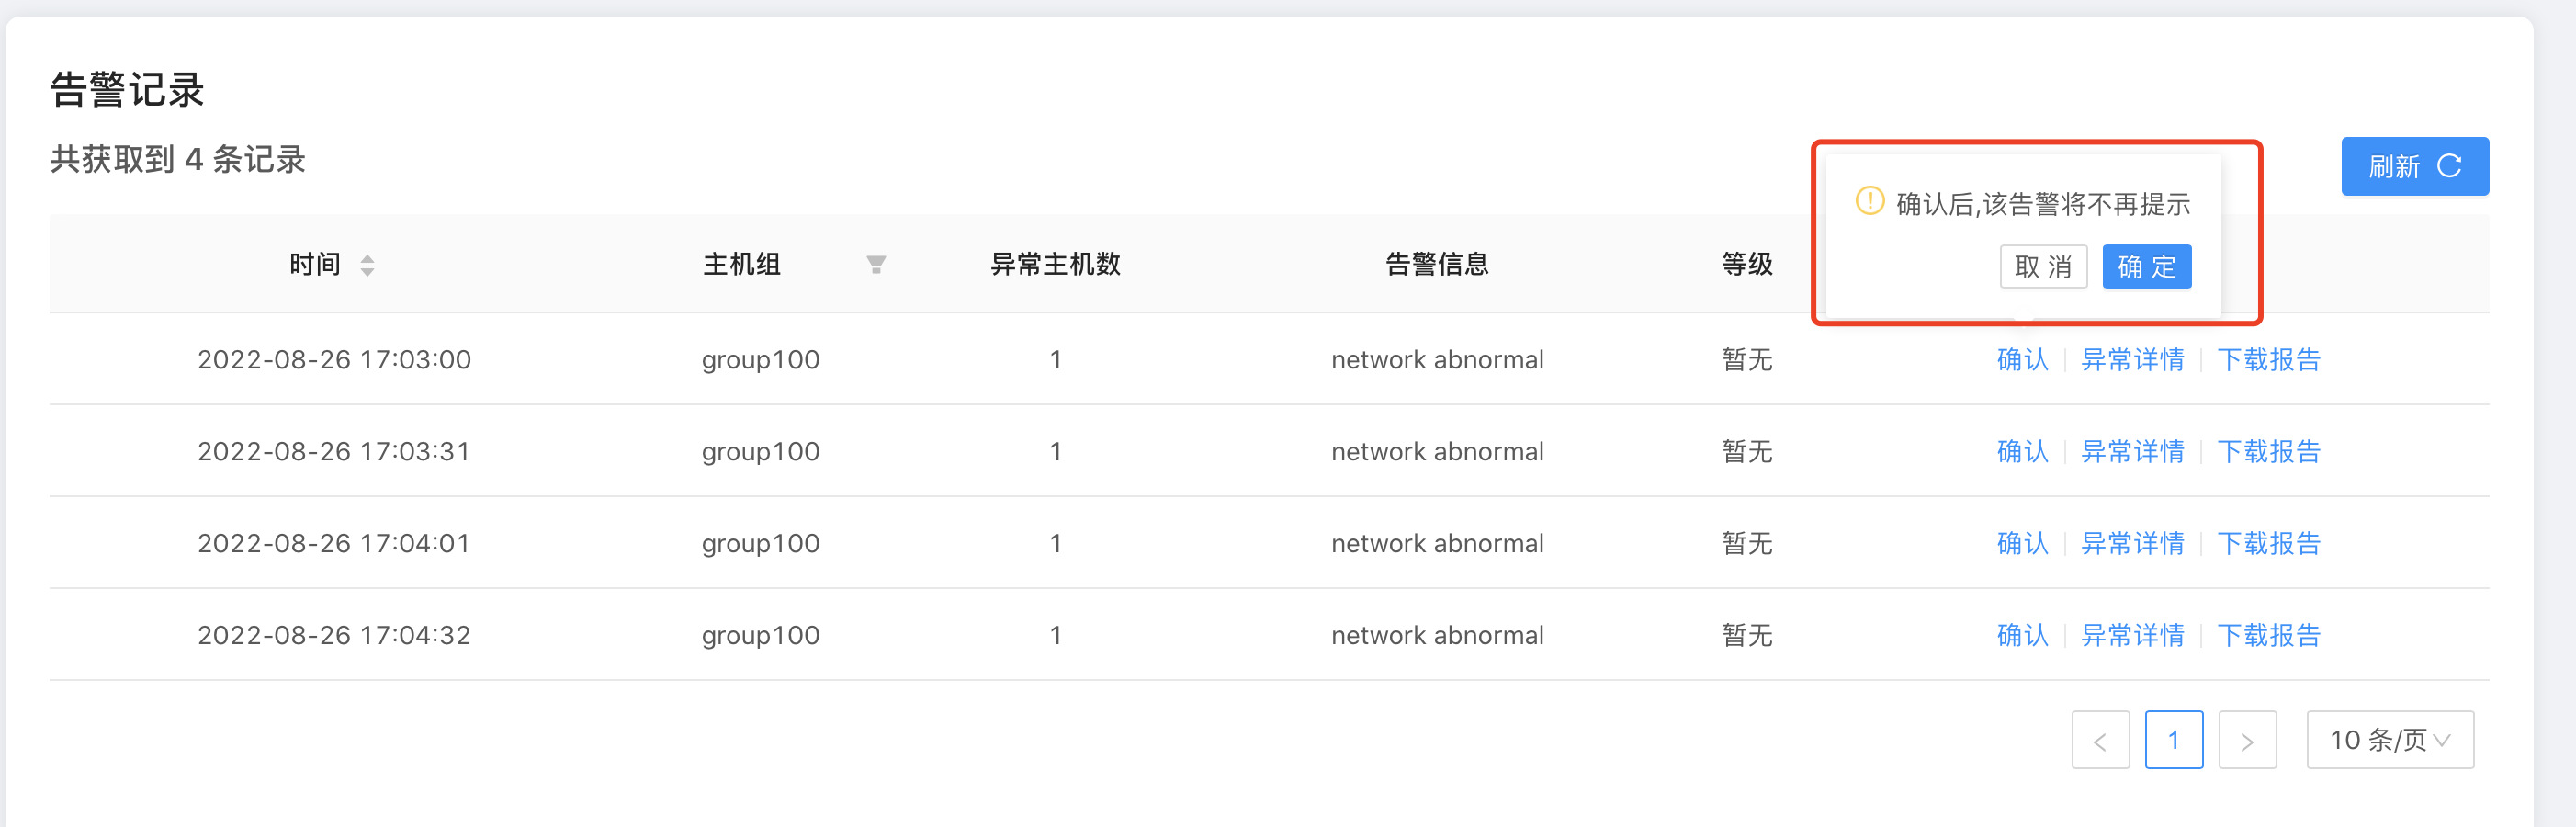The image size is (2576, 827).
Task: Acknowledge alert via 确认 link in first row
Action: (x=2022, y=360)
